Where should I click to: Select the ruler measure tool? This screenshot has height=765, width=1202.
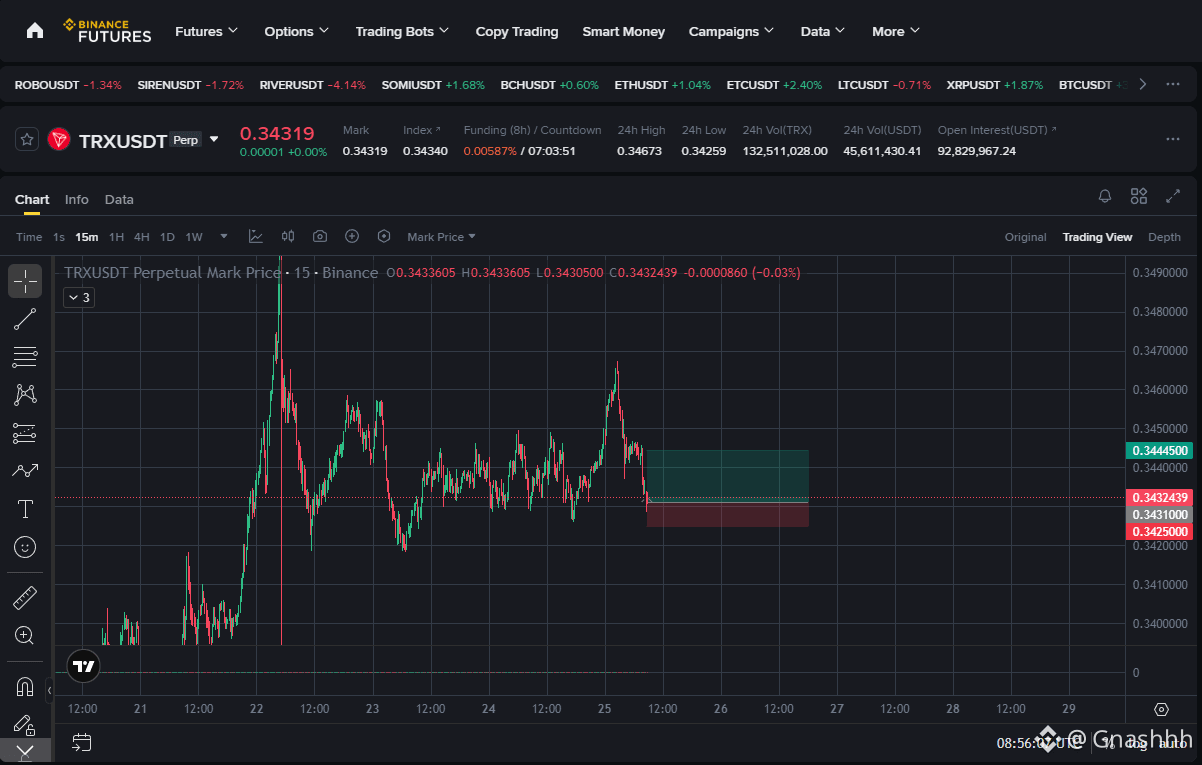[25, 597]
